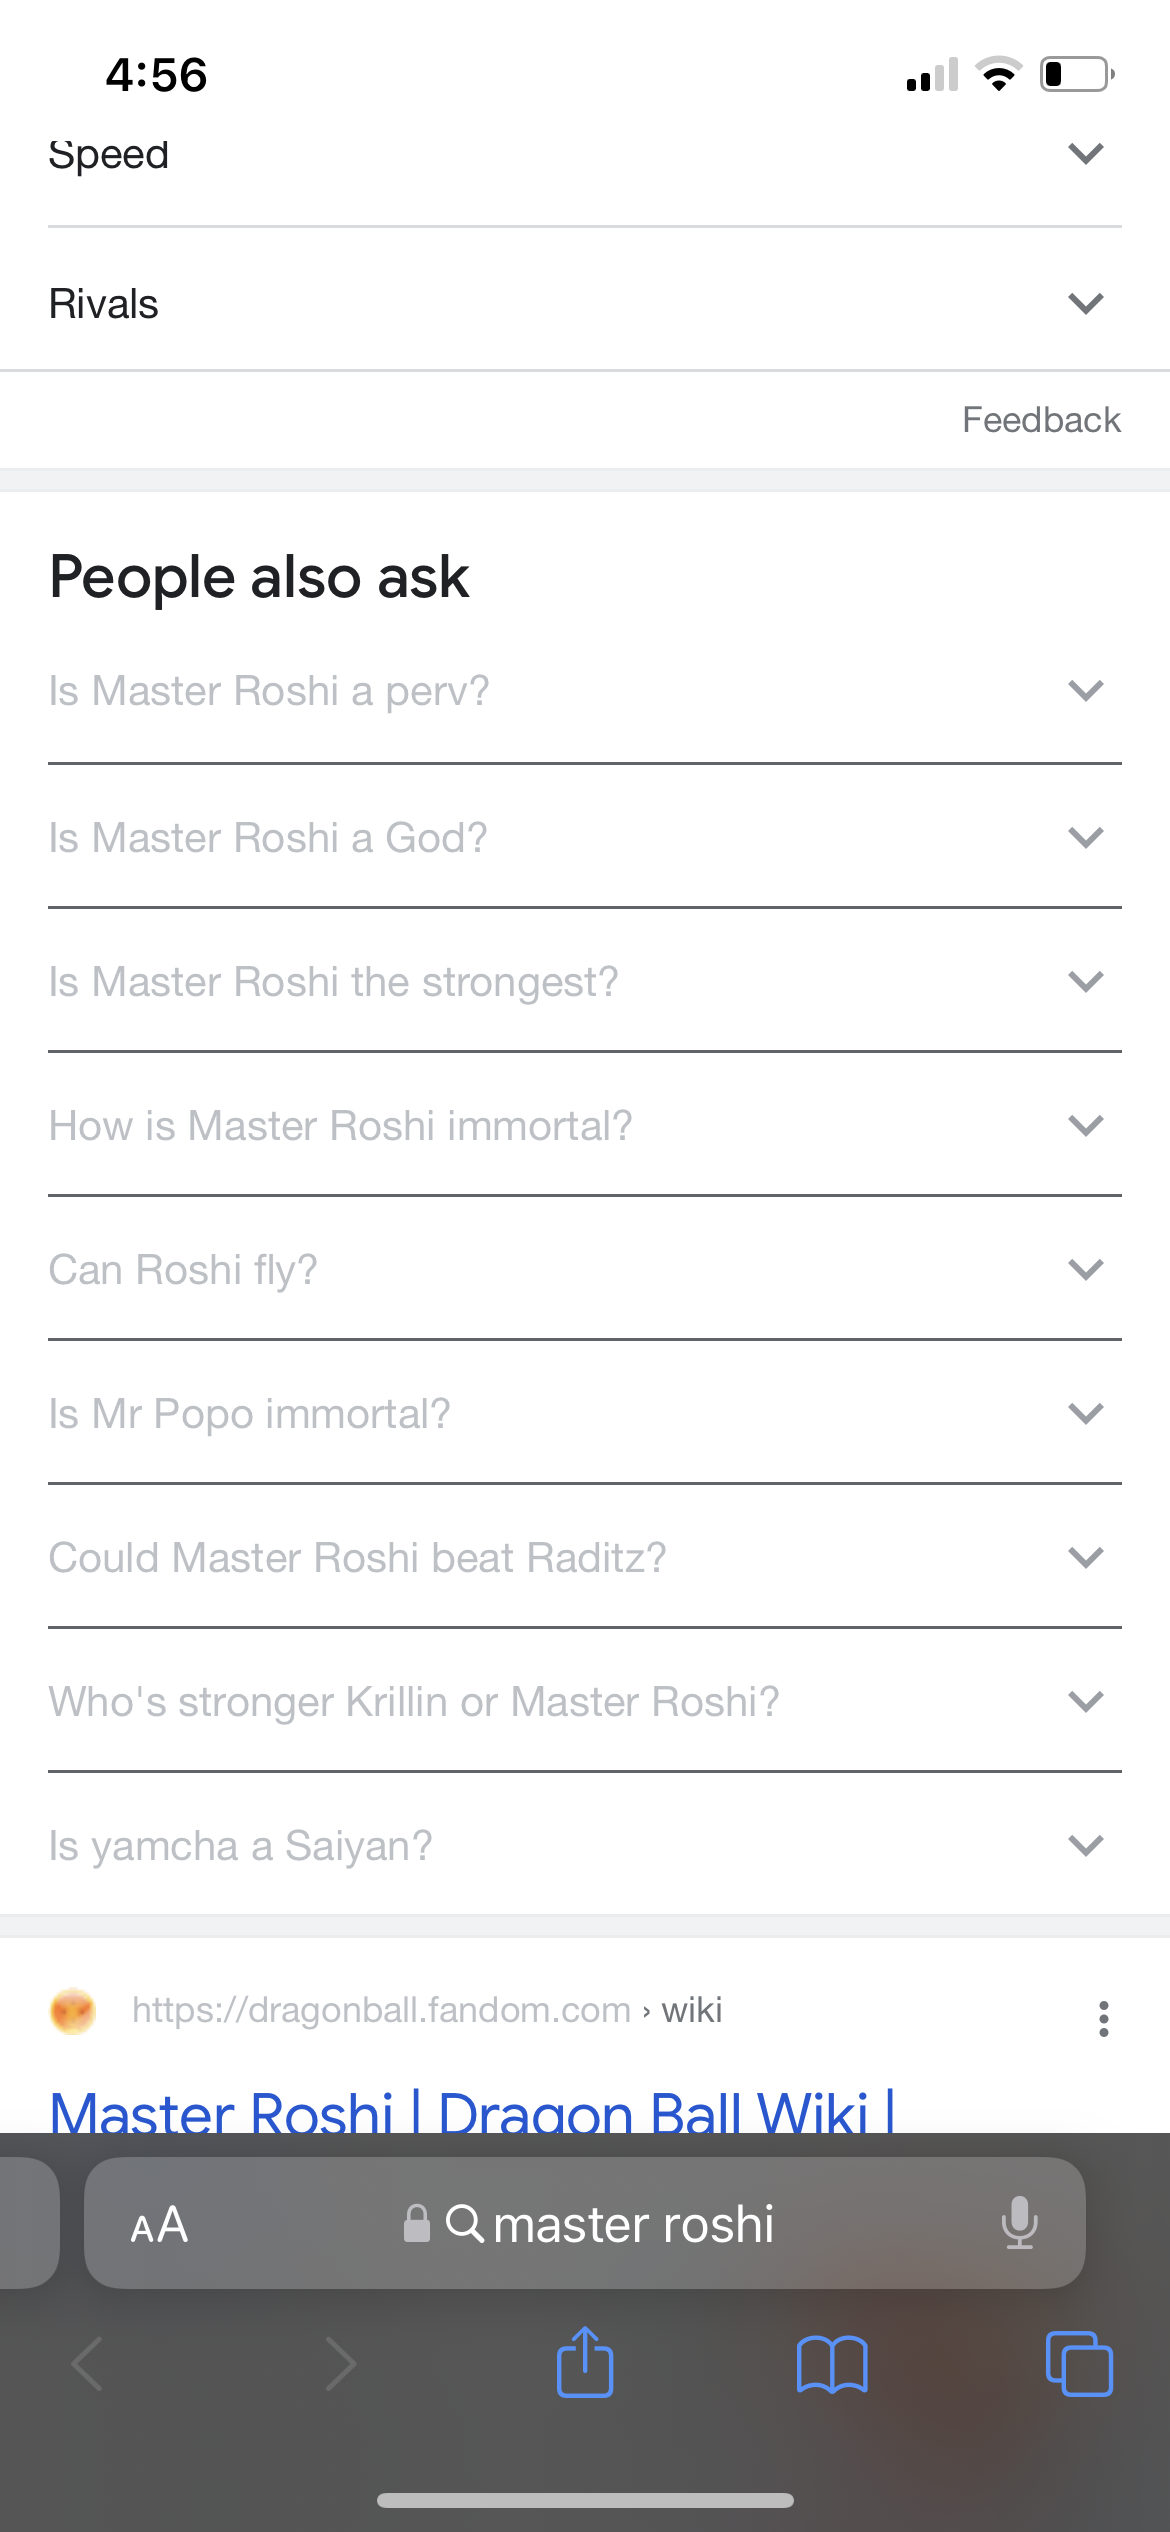
Task: Open the three-dot result options menu
Action: pos(1103,2018)
